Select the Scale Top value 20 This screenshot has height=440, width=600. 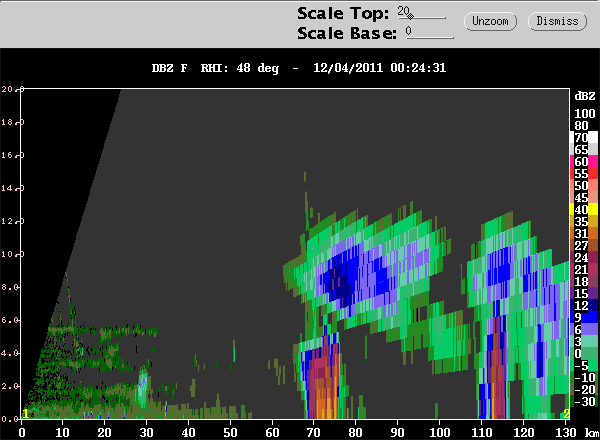click(403, 11)
